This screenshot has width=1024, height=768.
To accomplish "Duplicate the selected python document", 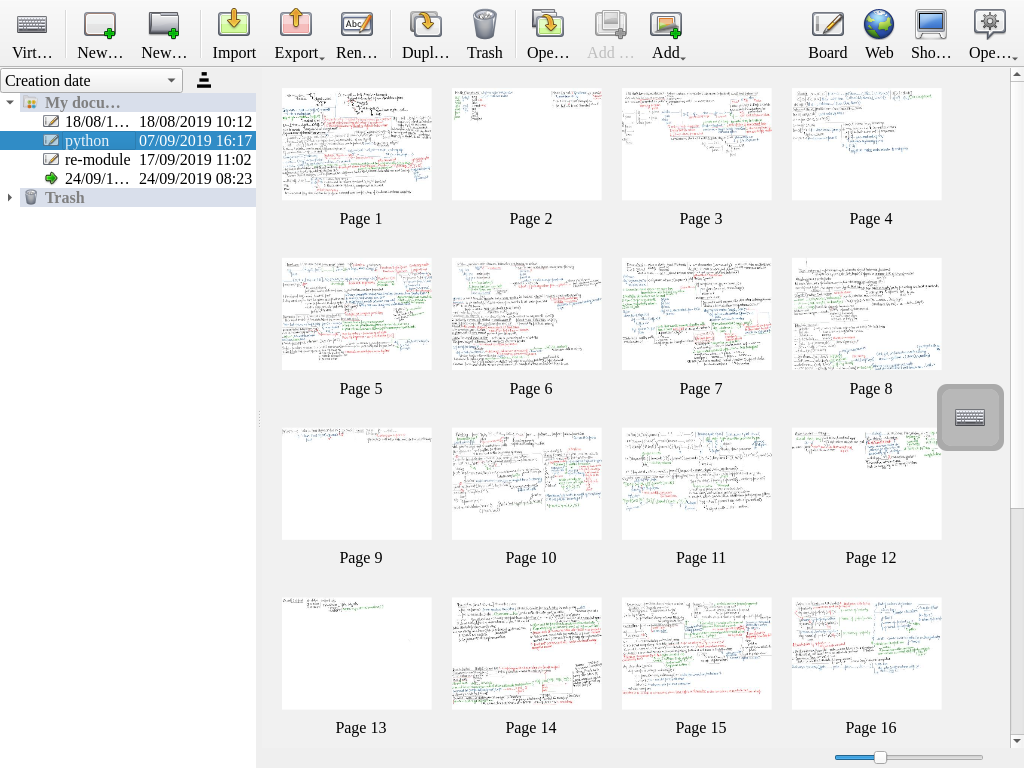I will (424, 33).
